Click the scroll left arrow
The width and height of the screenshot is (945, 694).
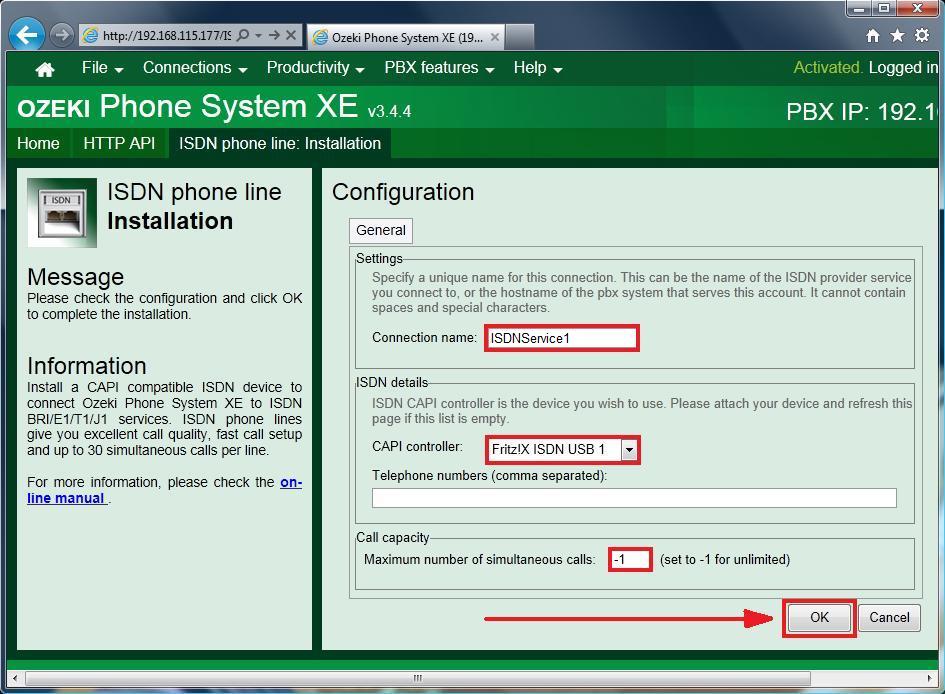coord(15,678)
